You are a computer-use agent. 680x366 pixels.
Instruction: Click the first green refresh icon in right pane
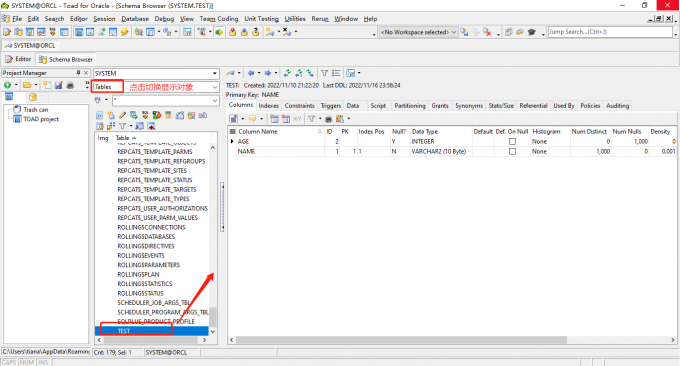[287, 73]
